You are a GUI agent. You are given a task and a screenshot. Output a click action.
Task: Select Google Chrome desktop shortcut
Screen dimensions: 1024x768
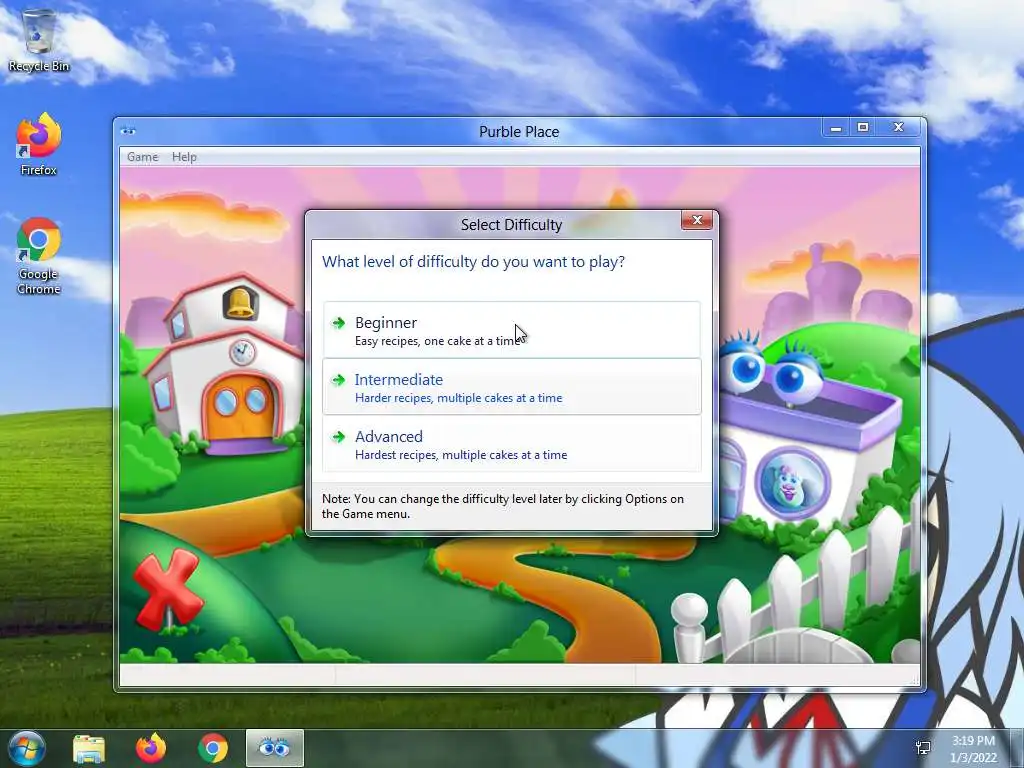pos(39,256)
